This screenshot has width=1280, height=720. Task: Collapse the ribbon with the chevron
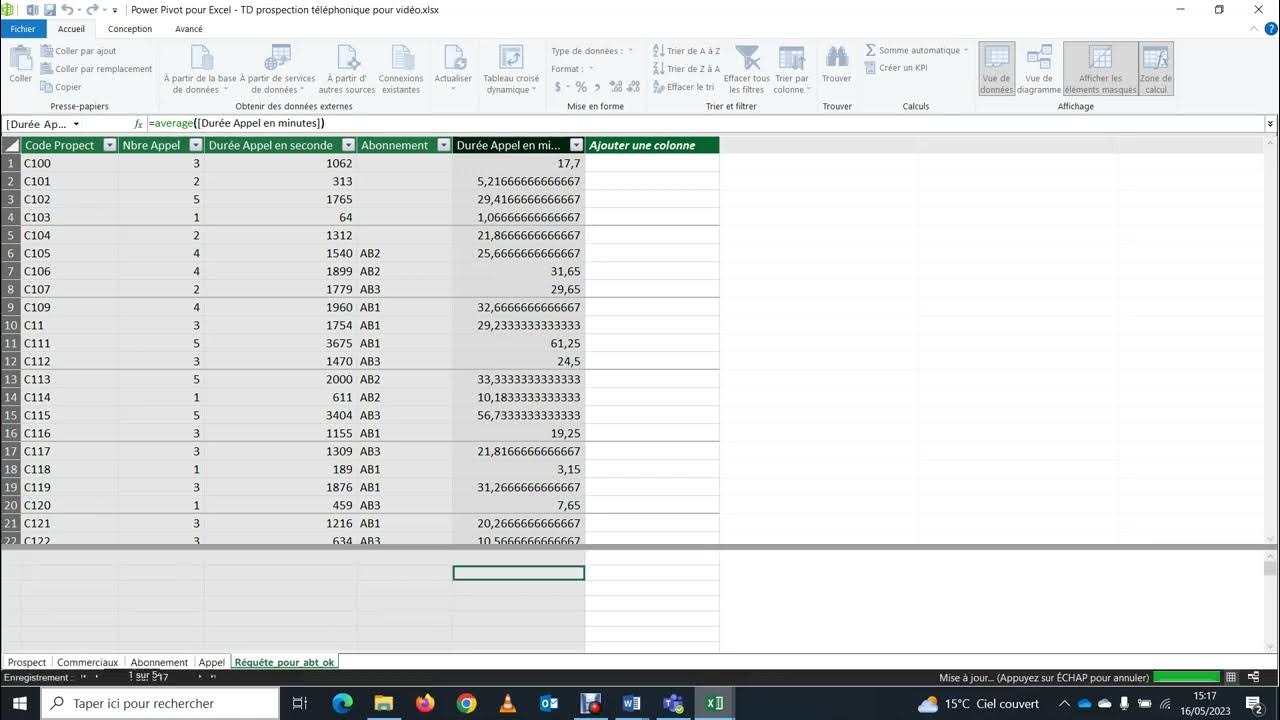(1253, 29)
